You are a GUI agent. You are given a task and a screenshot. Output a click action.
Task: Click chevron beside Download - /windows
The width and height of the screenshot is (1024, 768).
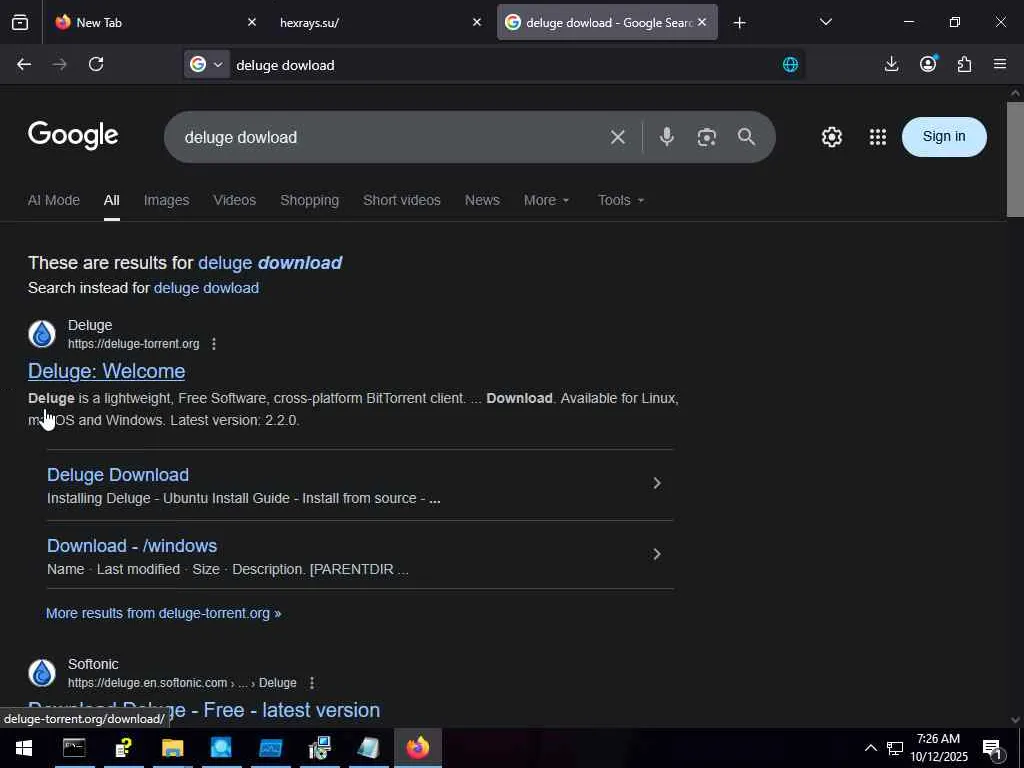(657, 554)
